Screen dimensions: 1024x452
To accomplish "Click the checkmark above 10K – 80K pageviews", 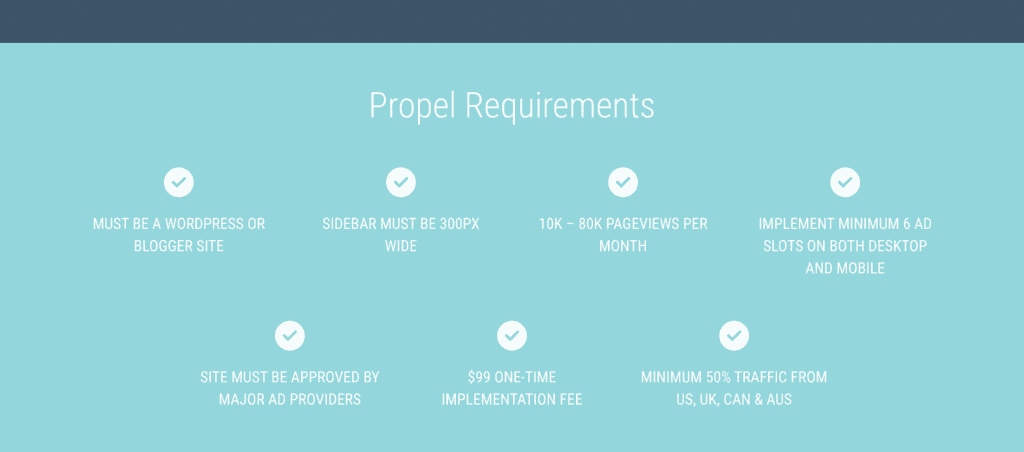I will pos(623,182).
